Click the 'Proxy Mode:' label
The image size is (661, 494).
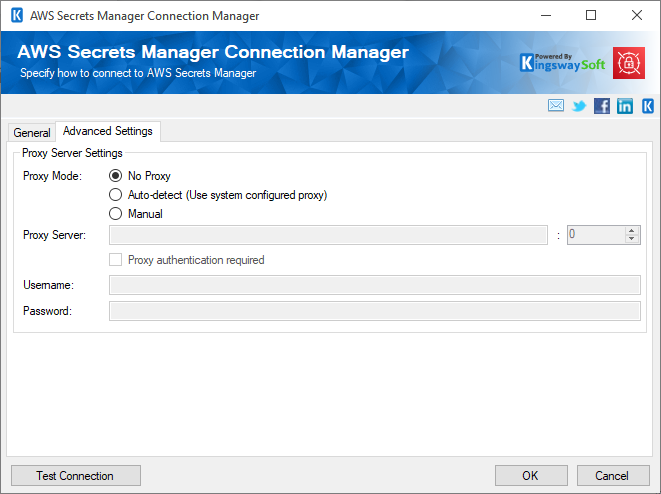(52, 176)
